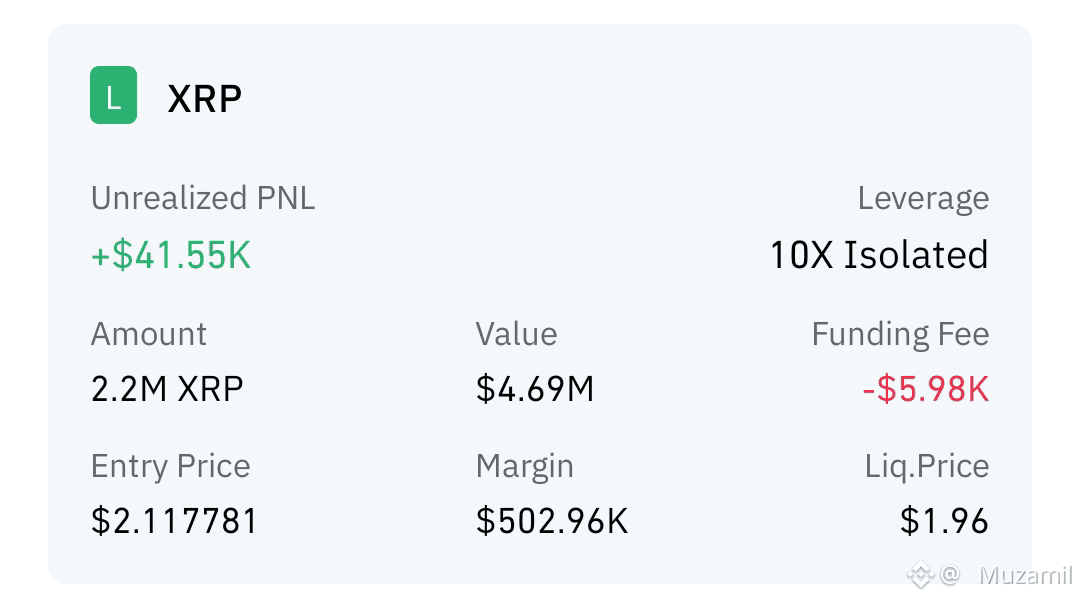Click the -$5.98K funding fee amount
Screen dimensions: 1080x600
926,389
